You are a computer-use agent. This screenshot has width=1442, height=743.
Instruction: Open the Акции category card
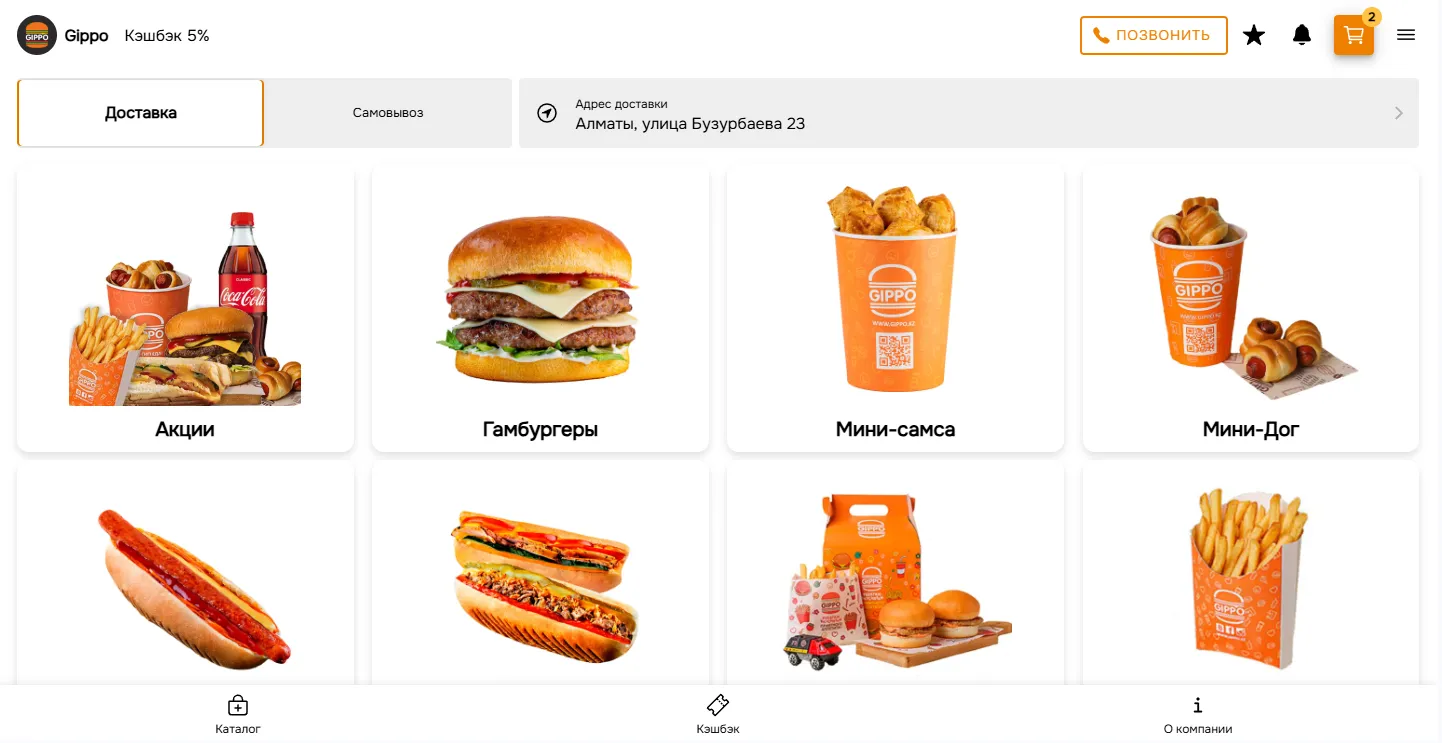(185, 309)
